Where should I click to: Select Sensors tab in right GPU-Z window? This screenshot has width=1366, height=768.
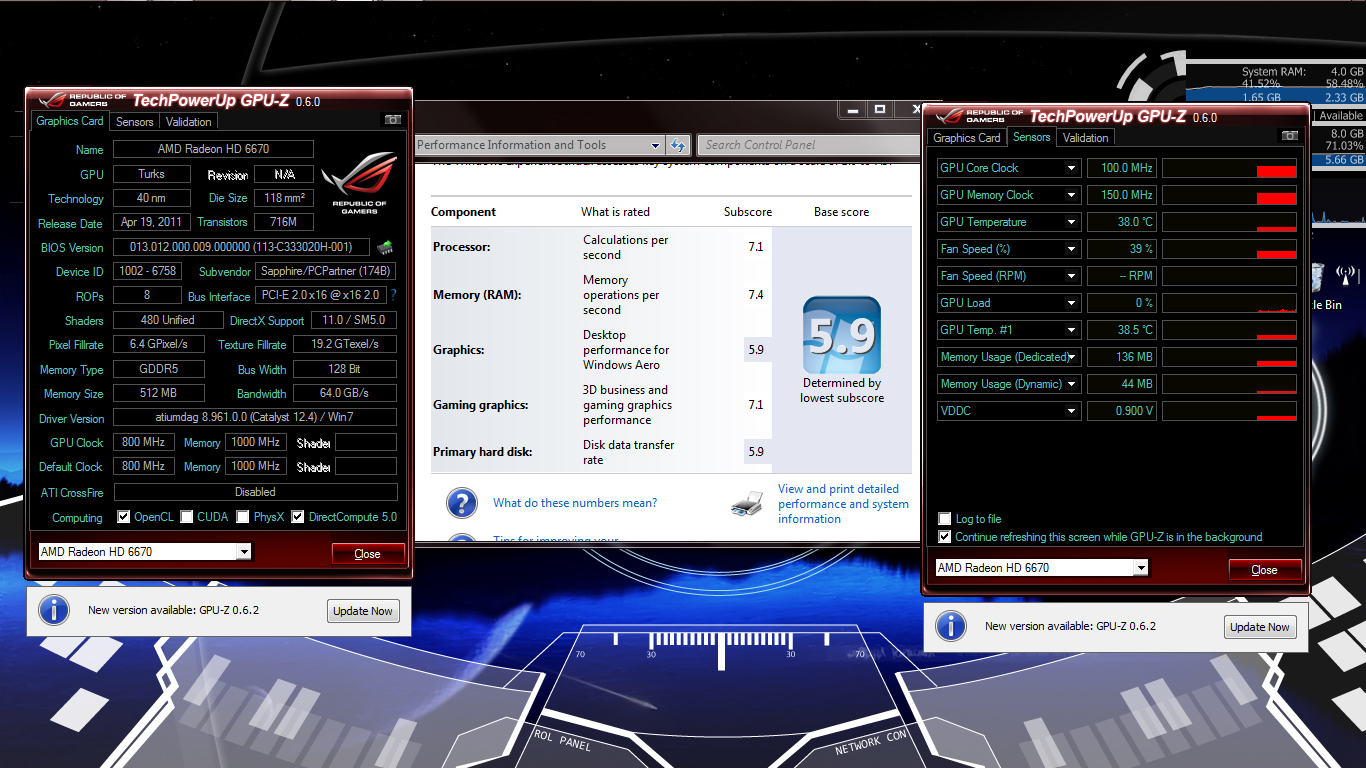[1032, 137]
